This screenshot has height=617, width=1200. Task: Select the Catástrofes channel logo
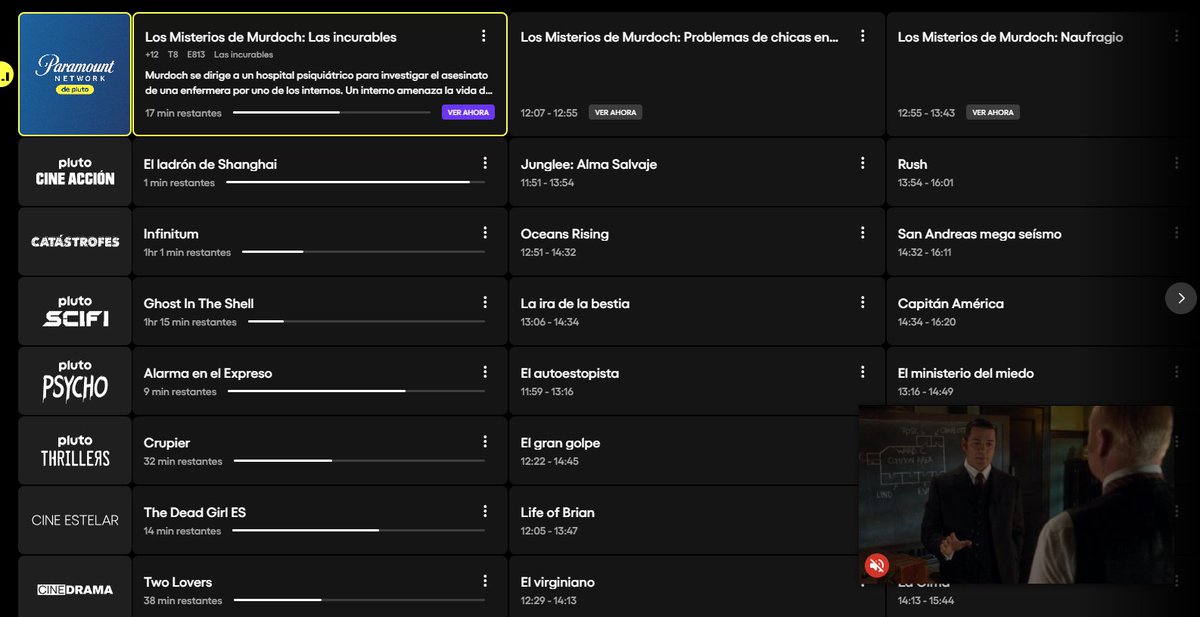(75, 242)
